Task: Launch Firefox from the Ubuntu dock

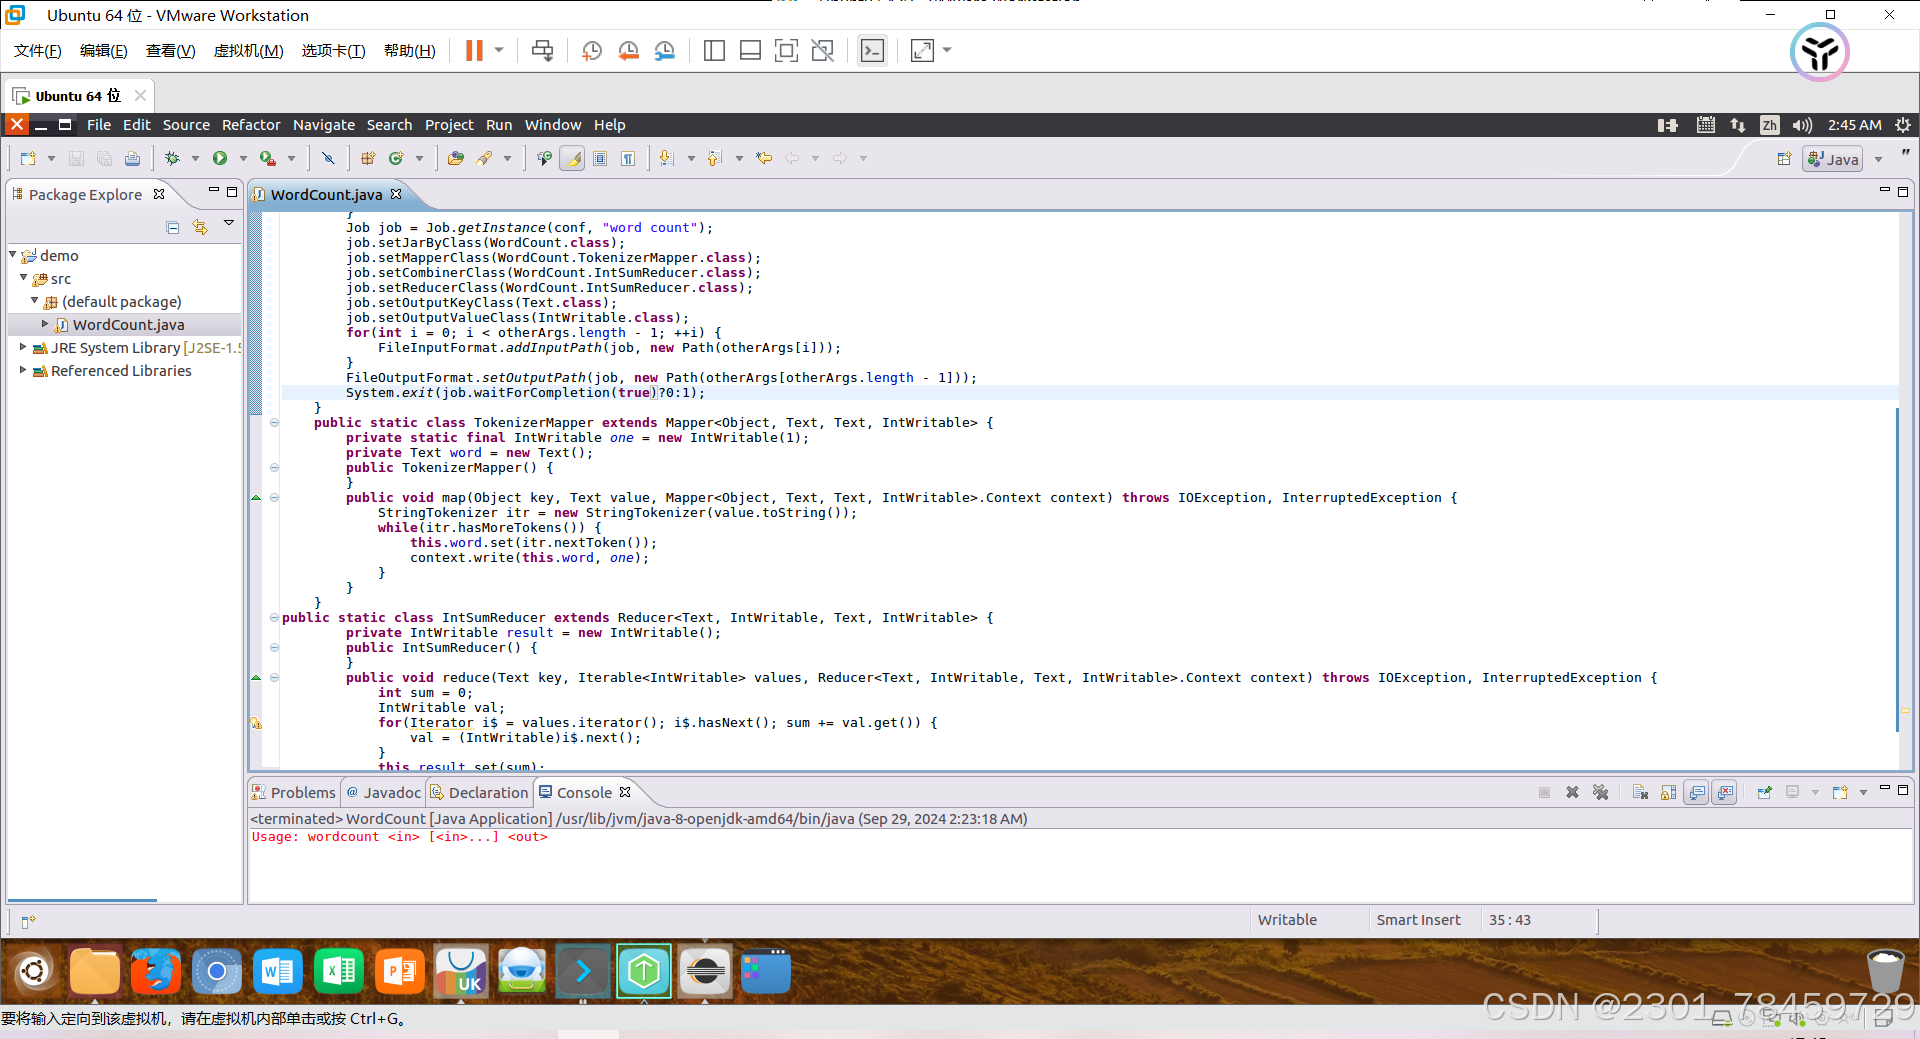Action: pos(156,971)
